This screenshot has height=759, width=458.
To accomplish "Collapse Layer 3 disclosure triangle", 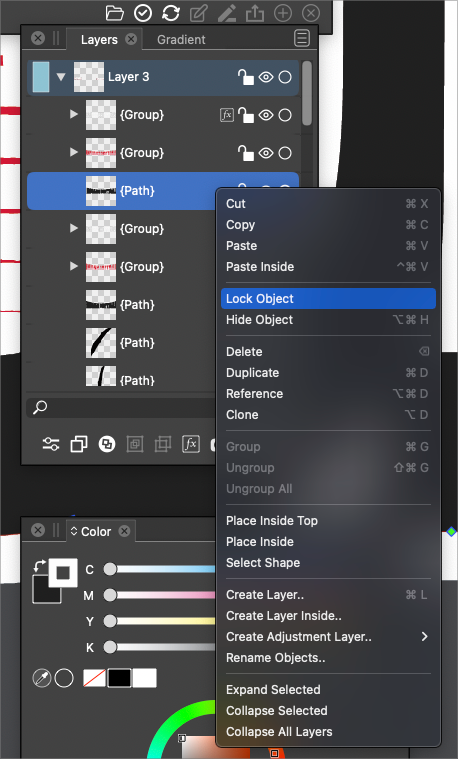I will tap(61, 76).
